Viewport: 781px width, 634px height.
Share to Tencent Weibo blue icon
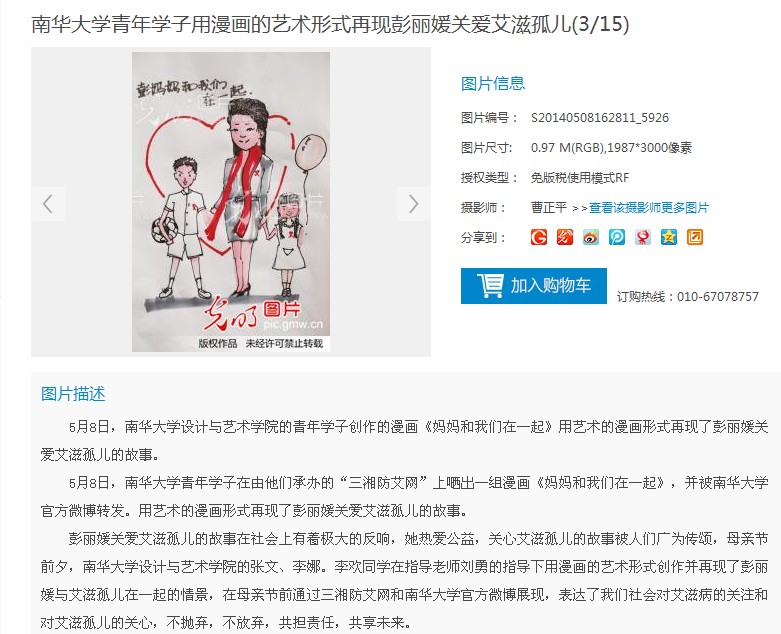pos(617,237)
